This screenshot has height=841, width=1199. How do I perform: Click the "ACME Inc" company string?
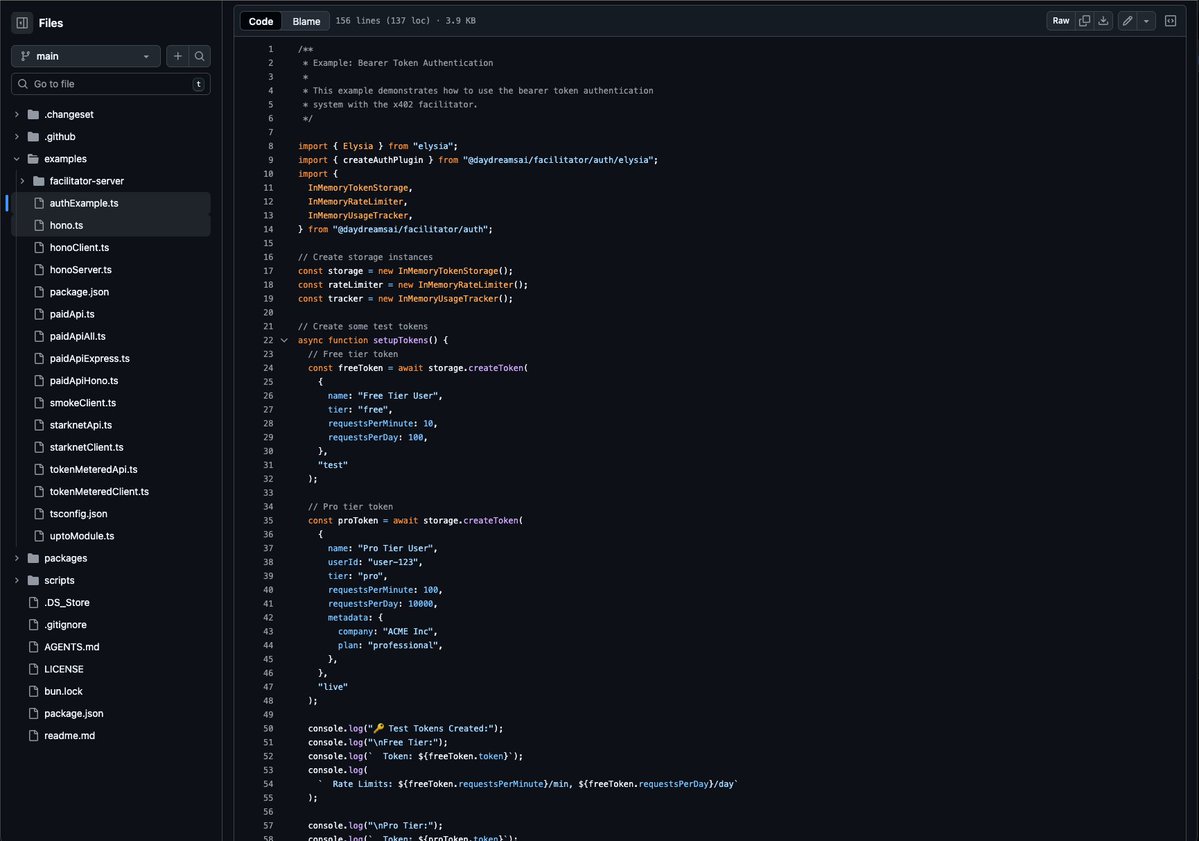[x=410, y=632]
